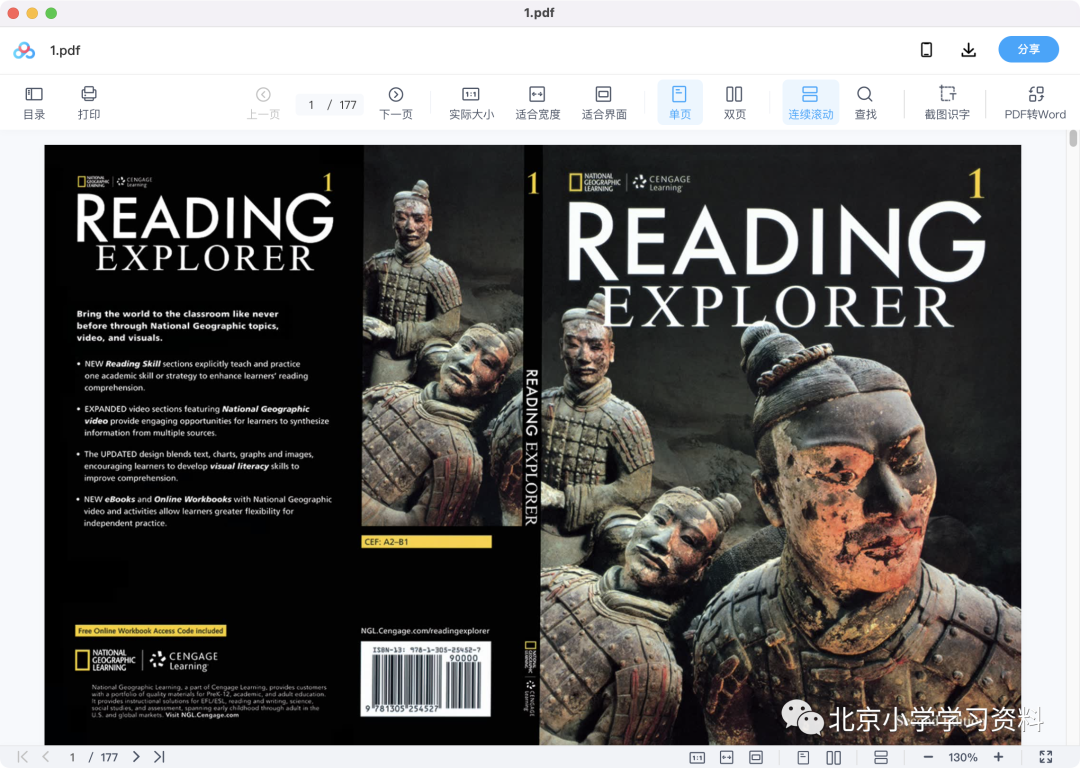This screenshot has height=768, width=1080.
Task: Start the 截图识字 screenshot OCR tool
Action: coord(947,103)
